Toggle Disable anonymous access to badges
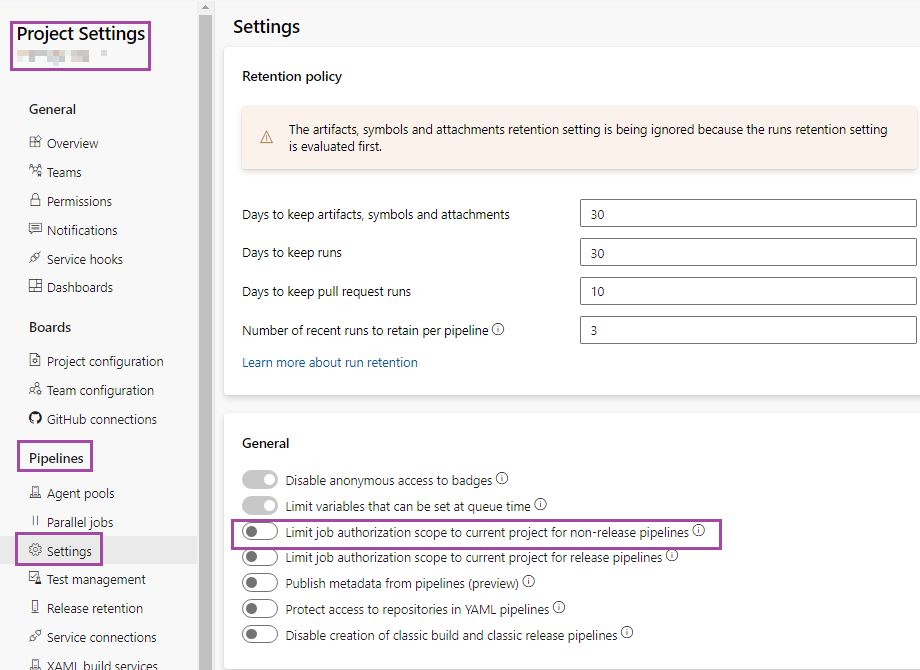This screenshot has height=670, width=920. (259, 480)
